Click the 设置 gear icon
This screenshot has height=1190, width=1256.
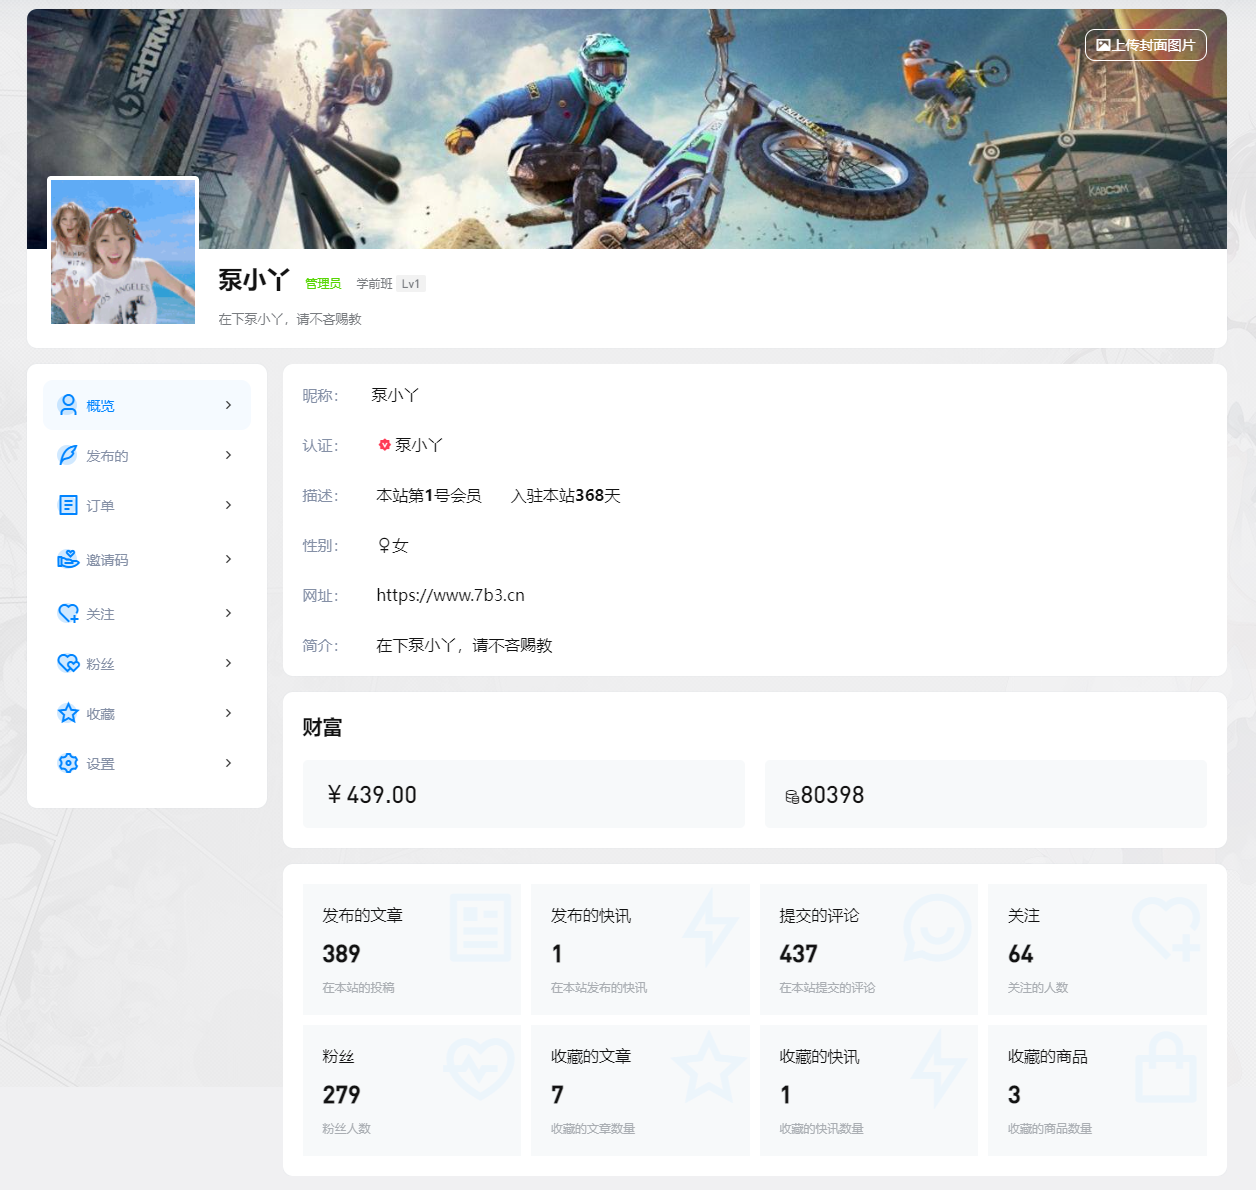(x=68, y=763)
